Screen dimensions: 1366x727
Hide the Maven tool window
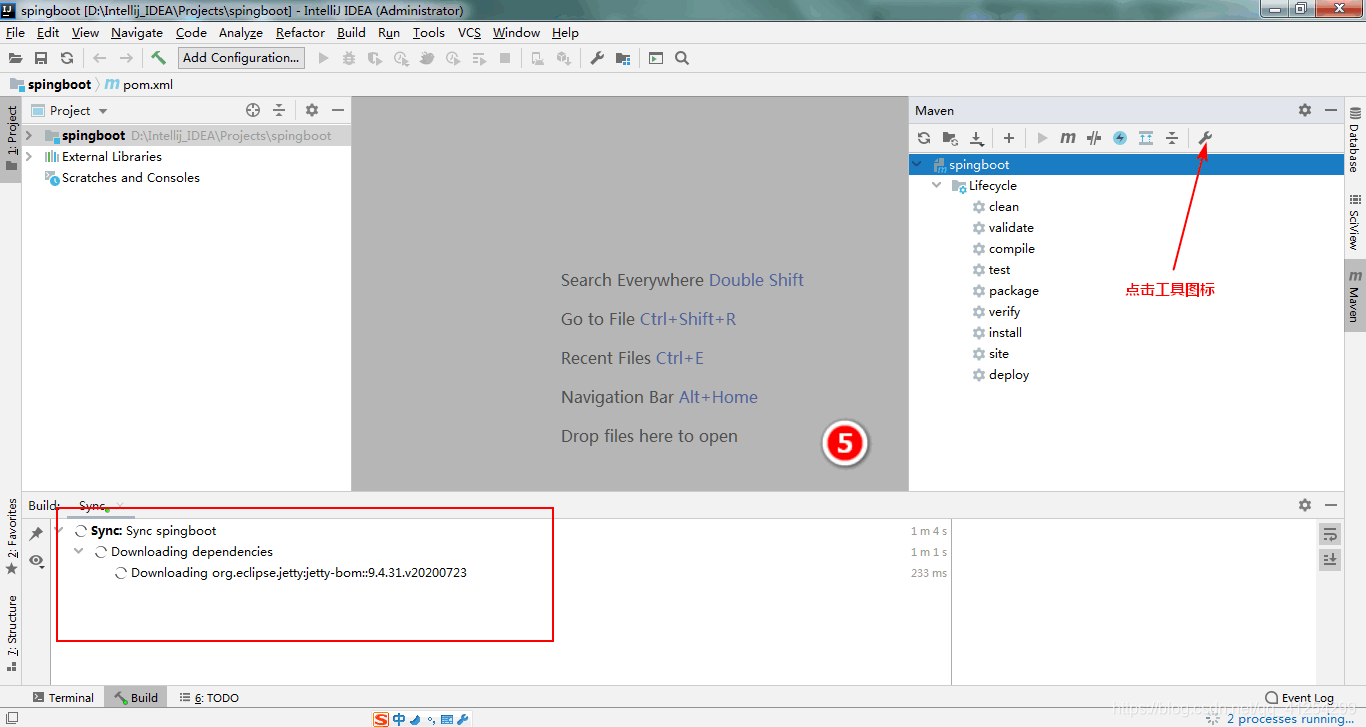[1331, 110]
